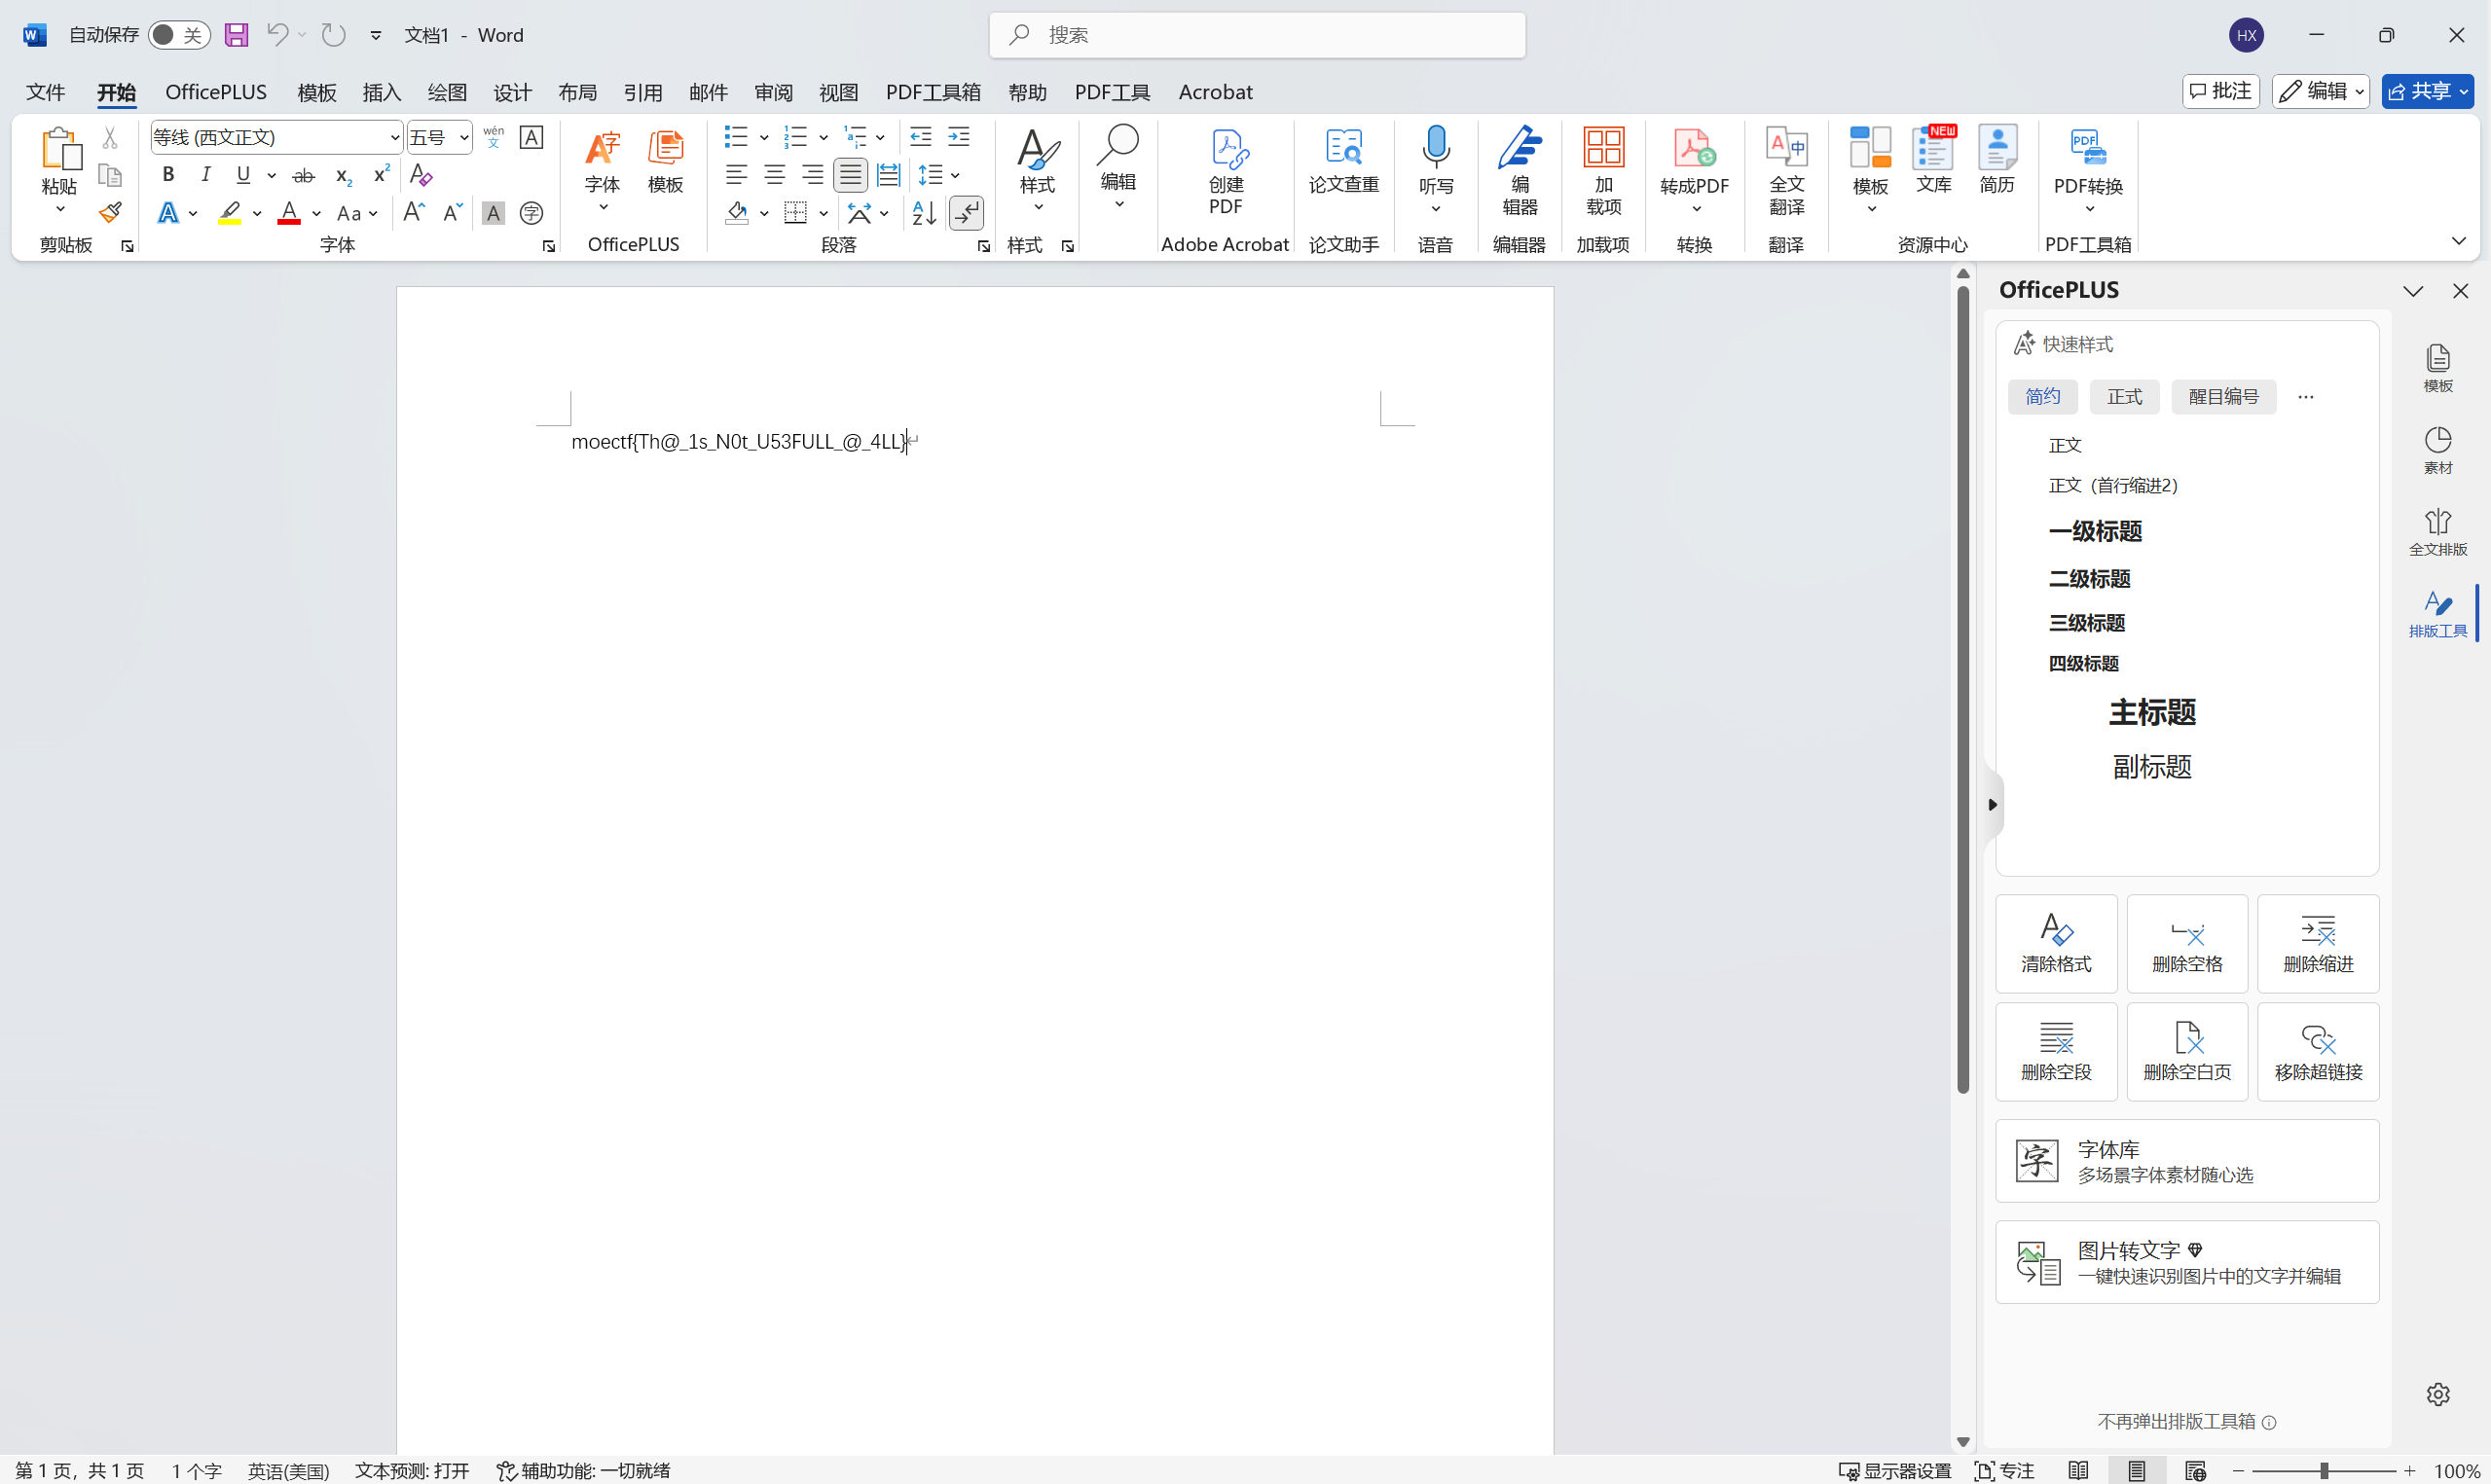The image size is (2491, 1484).
Task: Click the Shrink Font icon
Action: coord(452,213)
